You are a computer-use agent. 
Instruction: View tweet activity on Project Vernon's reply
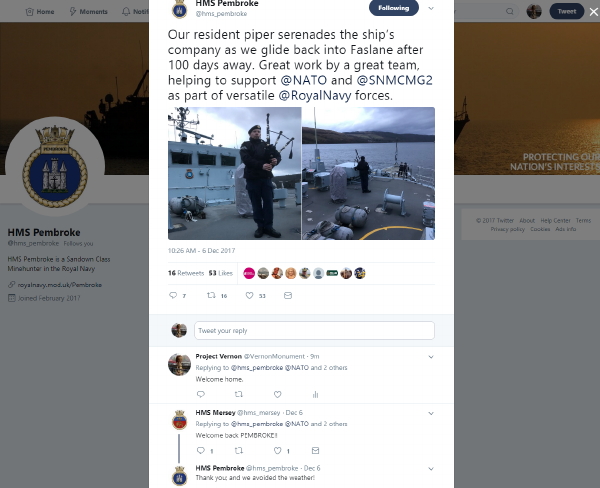tap(315, 394)
